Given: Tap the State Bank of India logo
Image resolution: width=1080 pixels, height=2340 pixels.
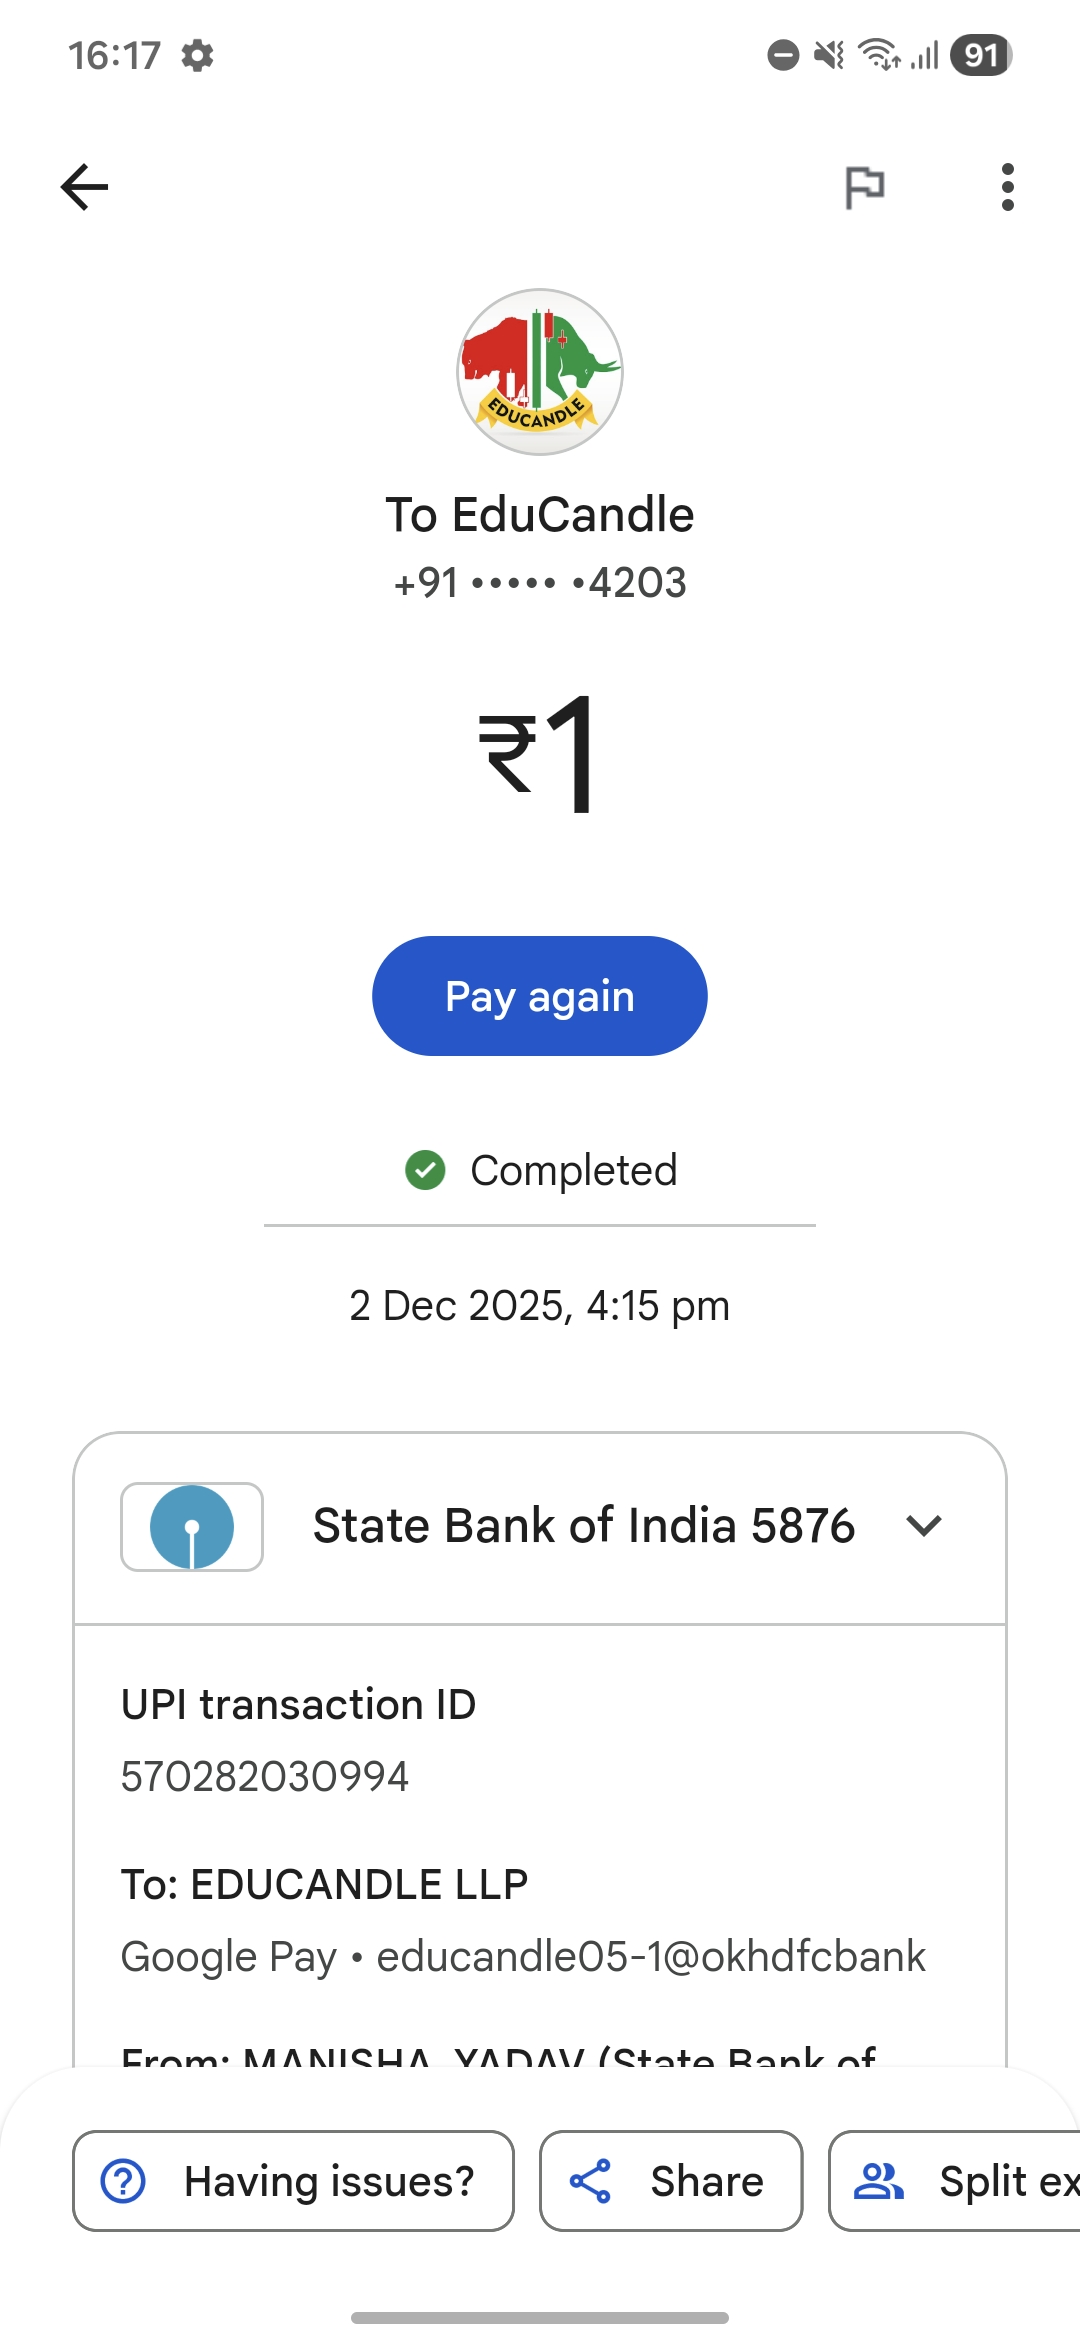Looking at the screenshot, I should [x=192, y=1527].
